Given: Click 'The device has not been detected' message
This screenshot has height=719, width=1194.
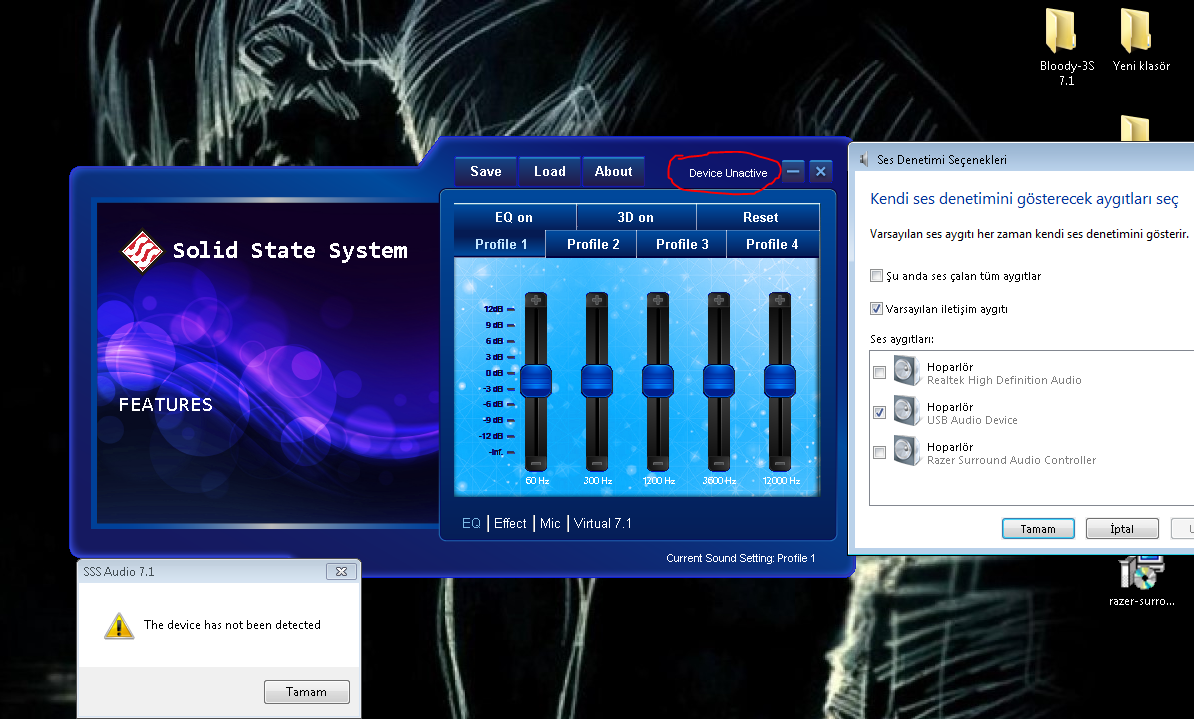Looking at the screenshot, I should (232, 625).
